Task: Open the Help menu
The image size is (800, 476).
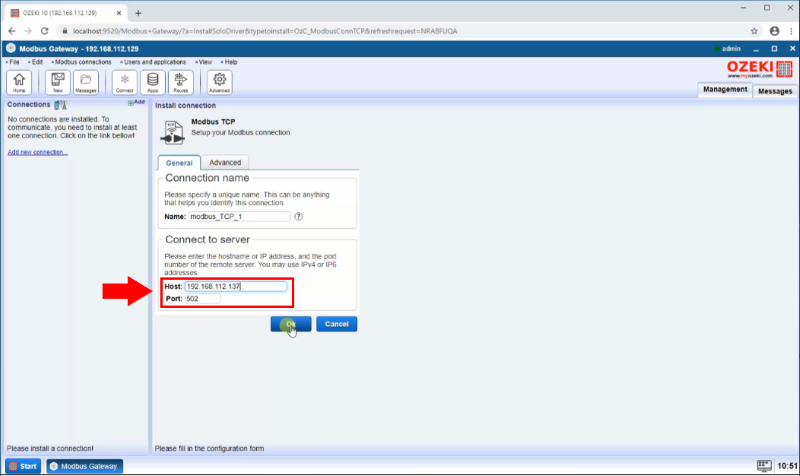Action: 230,62
